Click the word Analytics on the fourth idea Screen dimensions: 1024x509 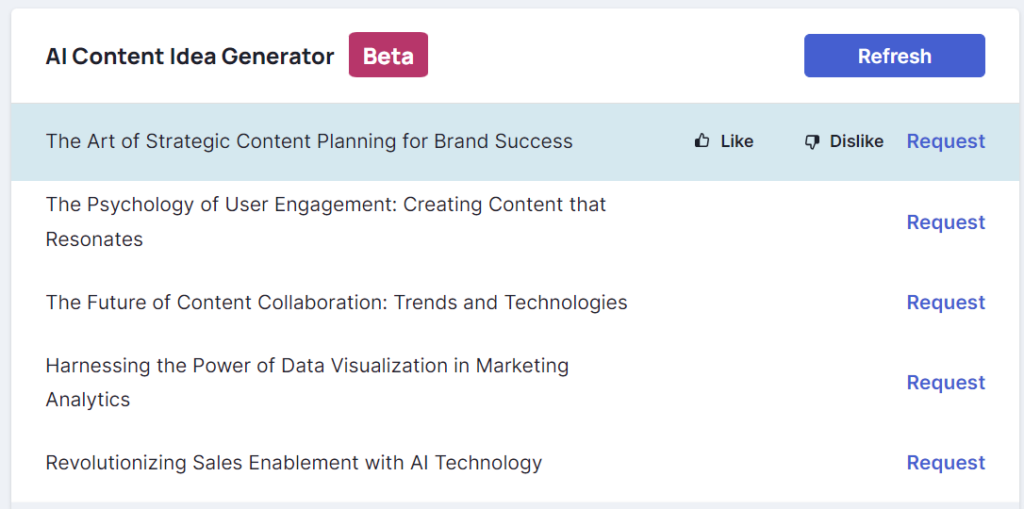[x=88, y=399]
